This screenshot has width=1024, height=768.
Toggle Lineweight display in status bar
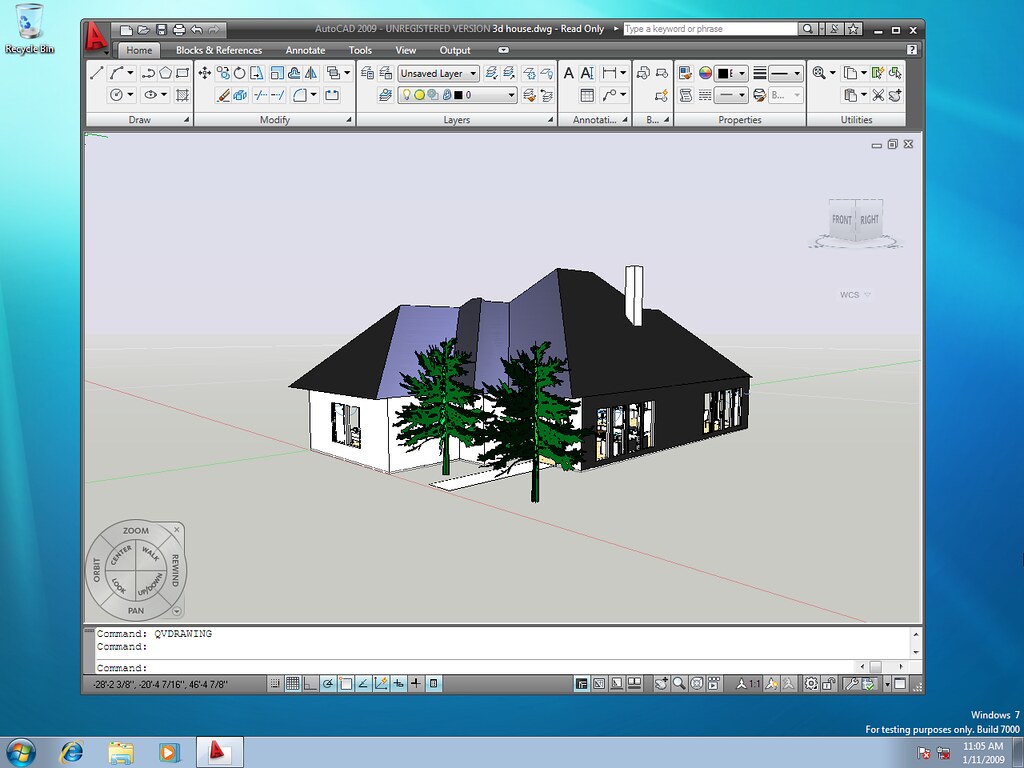pos(416,684)
